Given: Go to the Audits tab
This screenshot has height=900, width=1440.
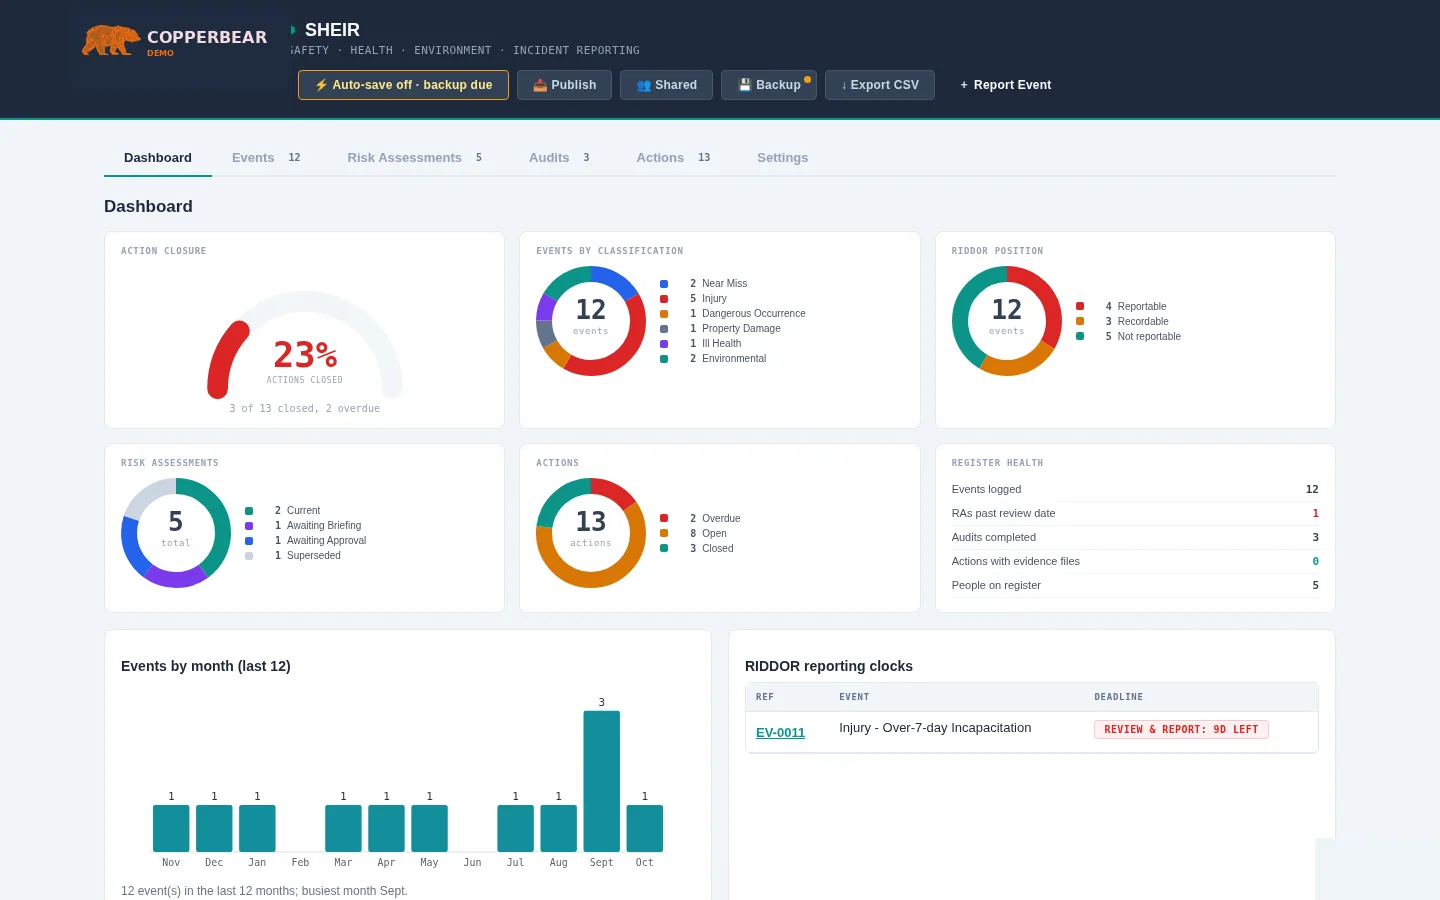Looking at the screenshot, I should [x=559, y=158].
